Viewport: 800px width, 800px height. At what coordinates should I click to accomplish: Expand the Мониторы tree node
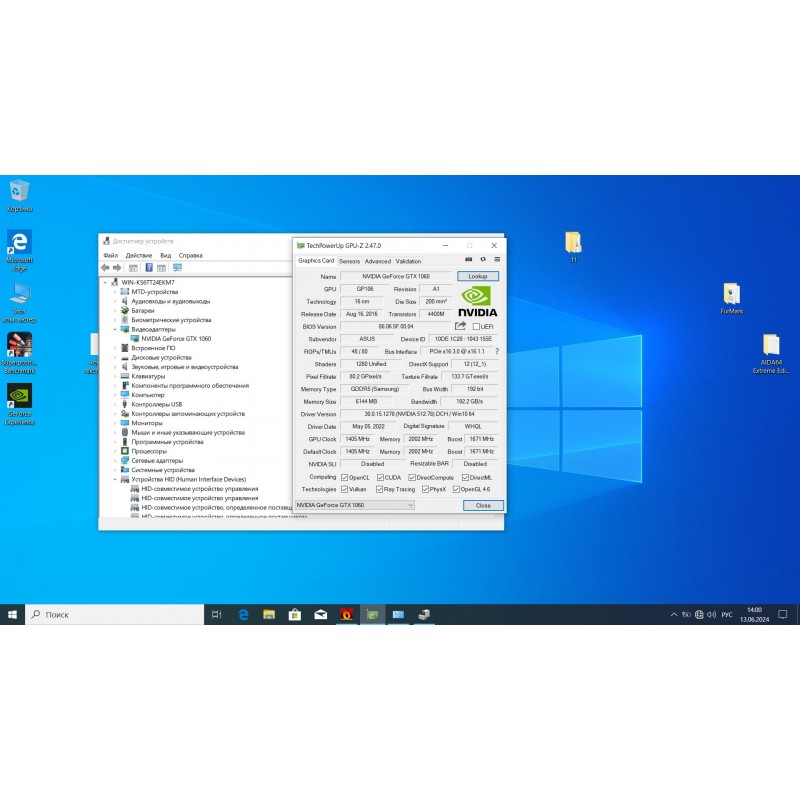115,423
